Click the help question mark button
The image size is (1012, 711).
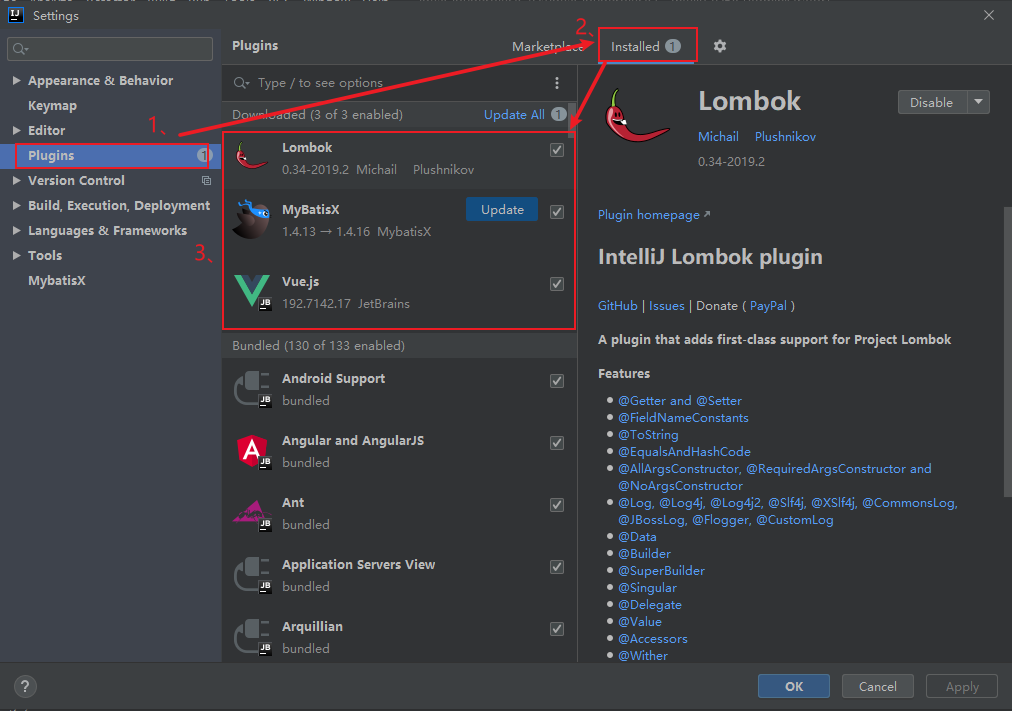(x=25, y=686)
